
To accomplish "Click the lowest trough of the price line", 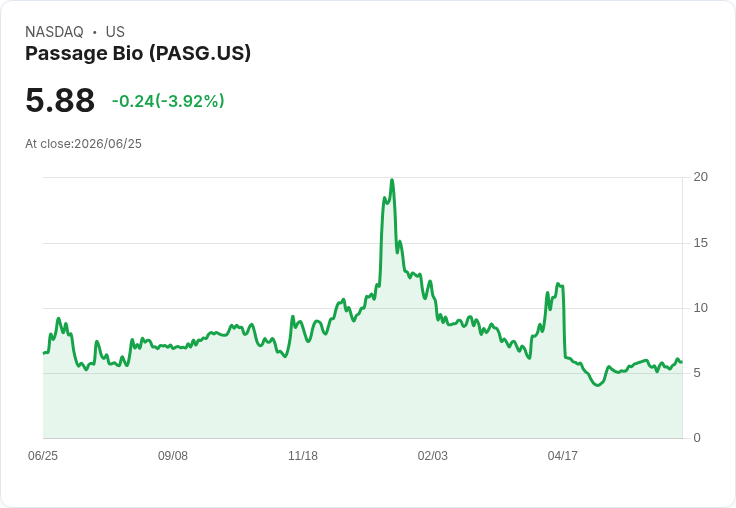I will point(597,385).
